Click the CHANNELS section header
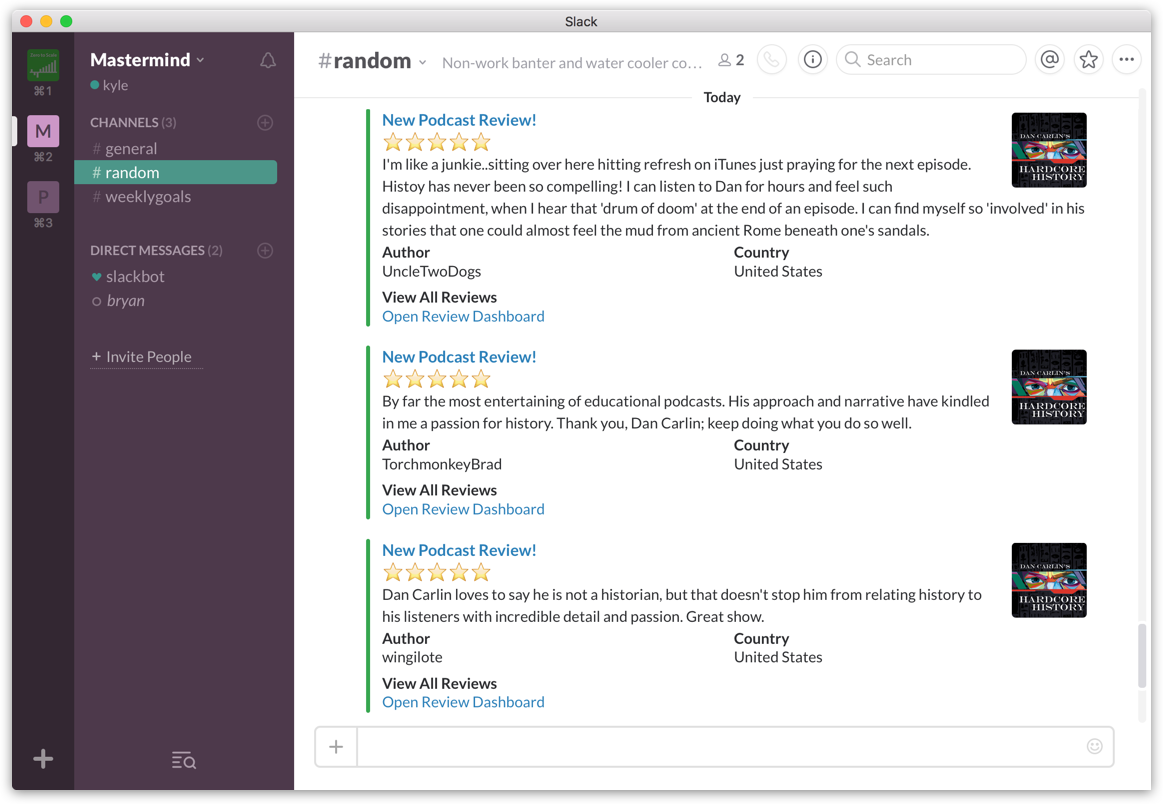 [133, 122]
